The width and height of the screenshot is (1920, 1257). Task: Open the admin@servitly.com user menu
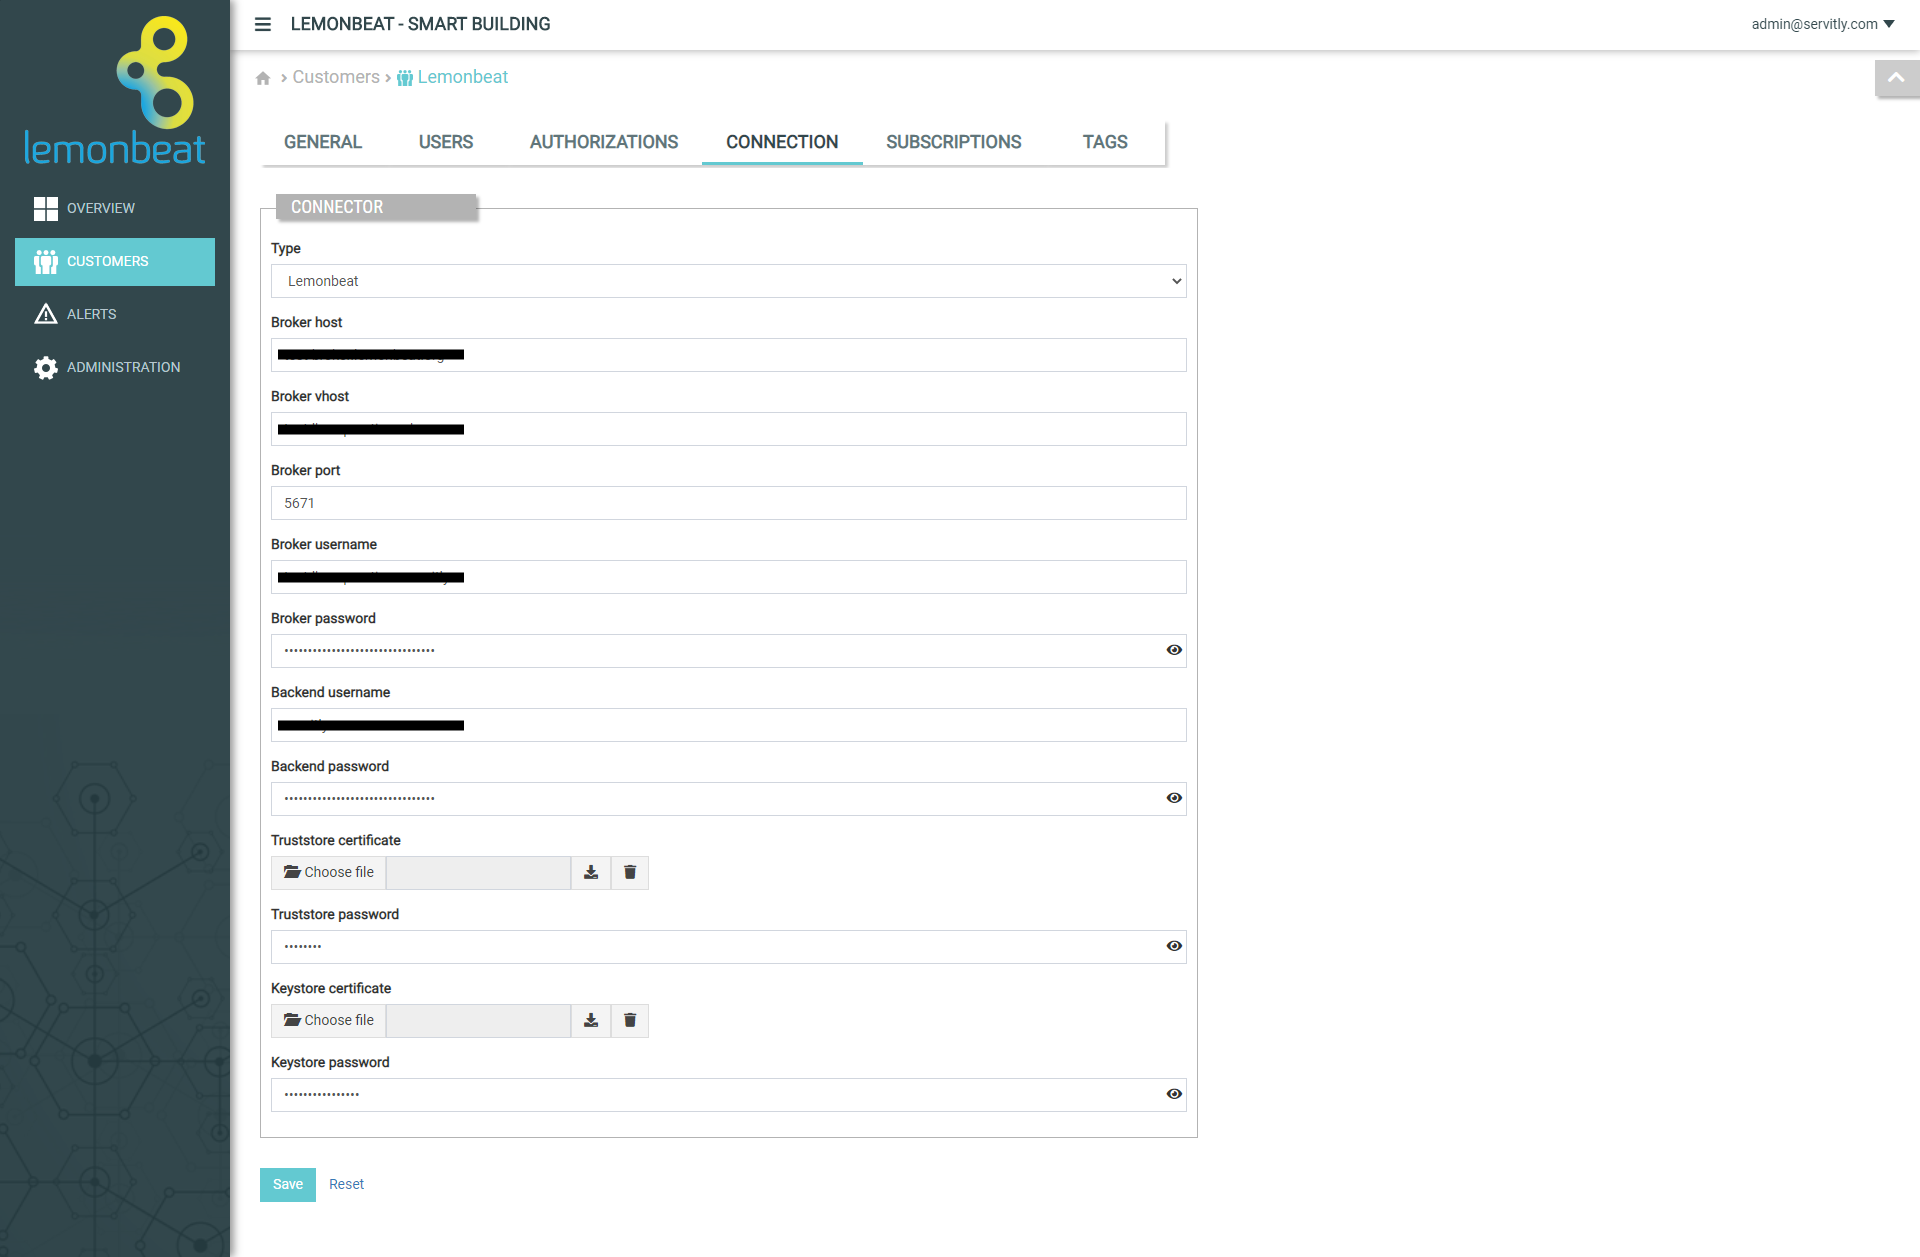click(1823, 24)
